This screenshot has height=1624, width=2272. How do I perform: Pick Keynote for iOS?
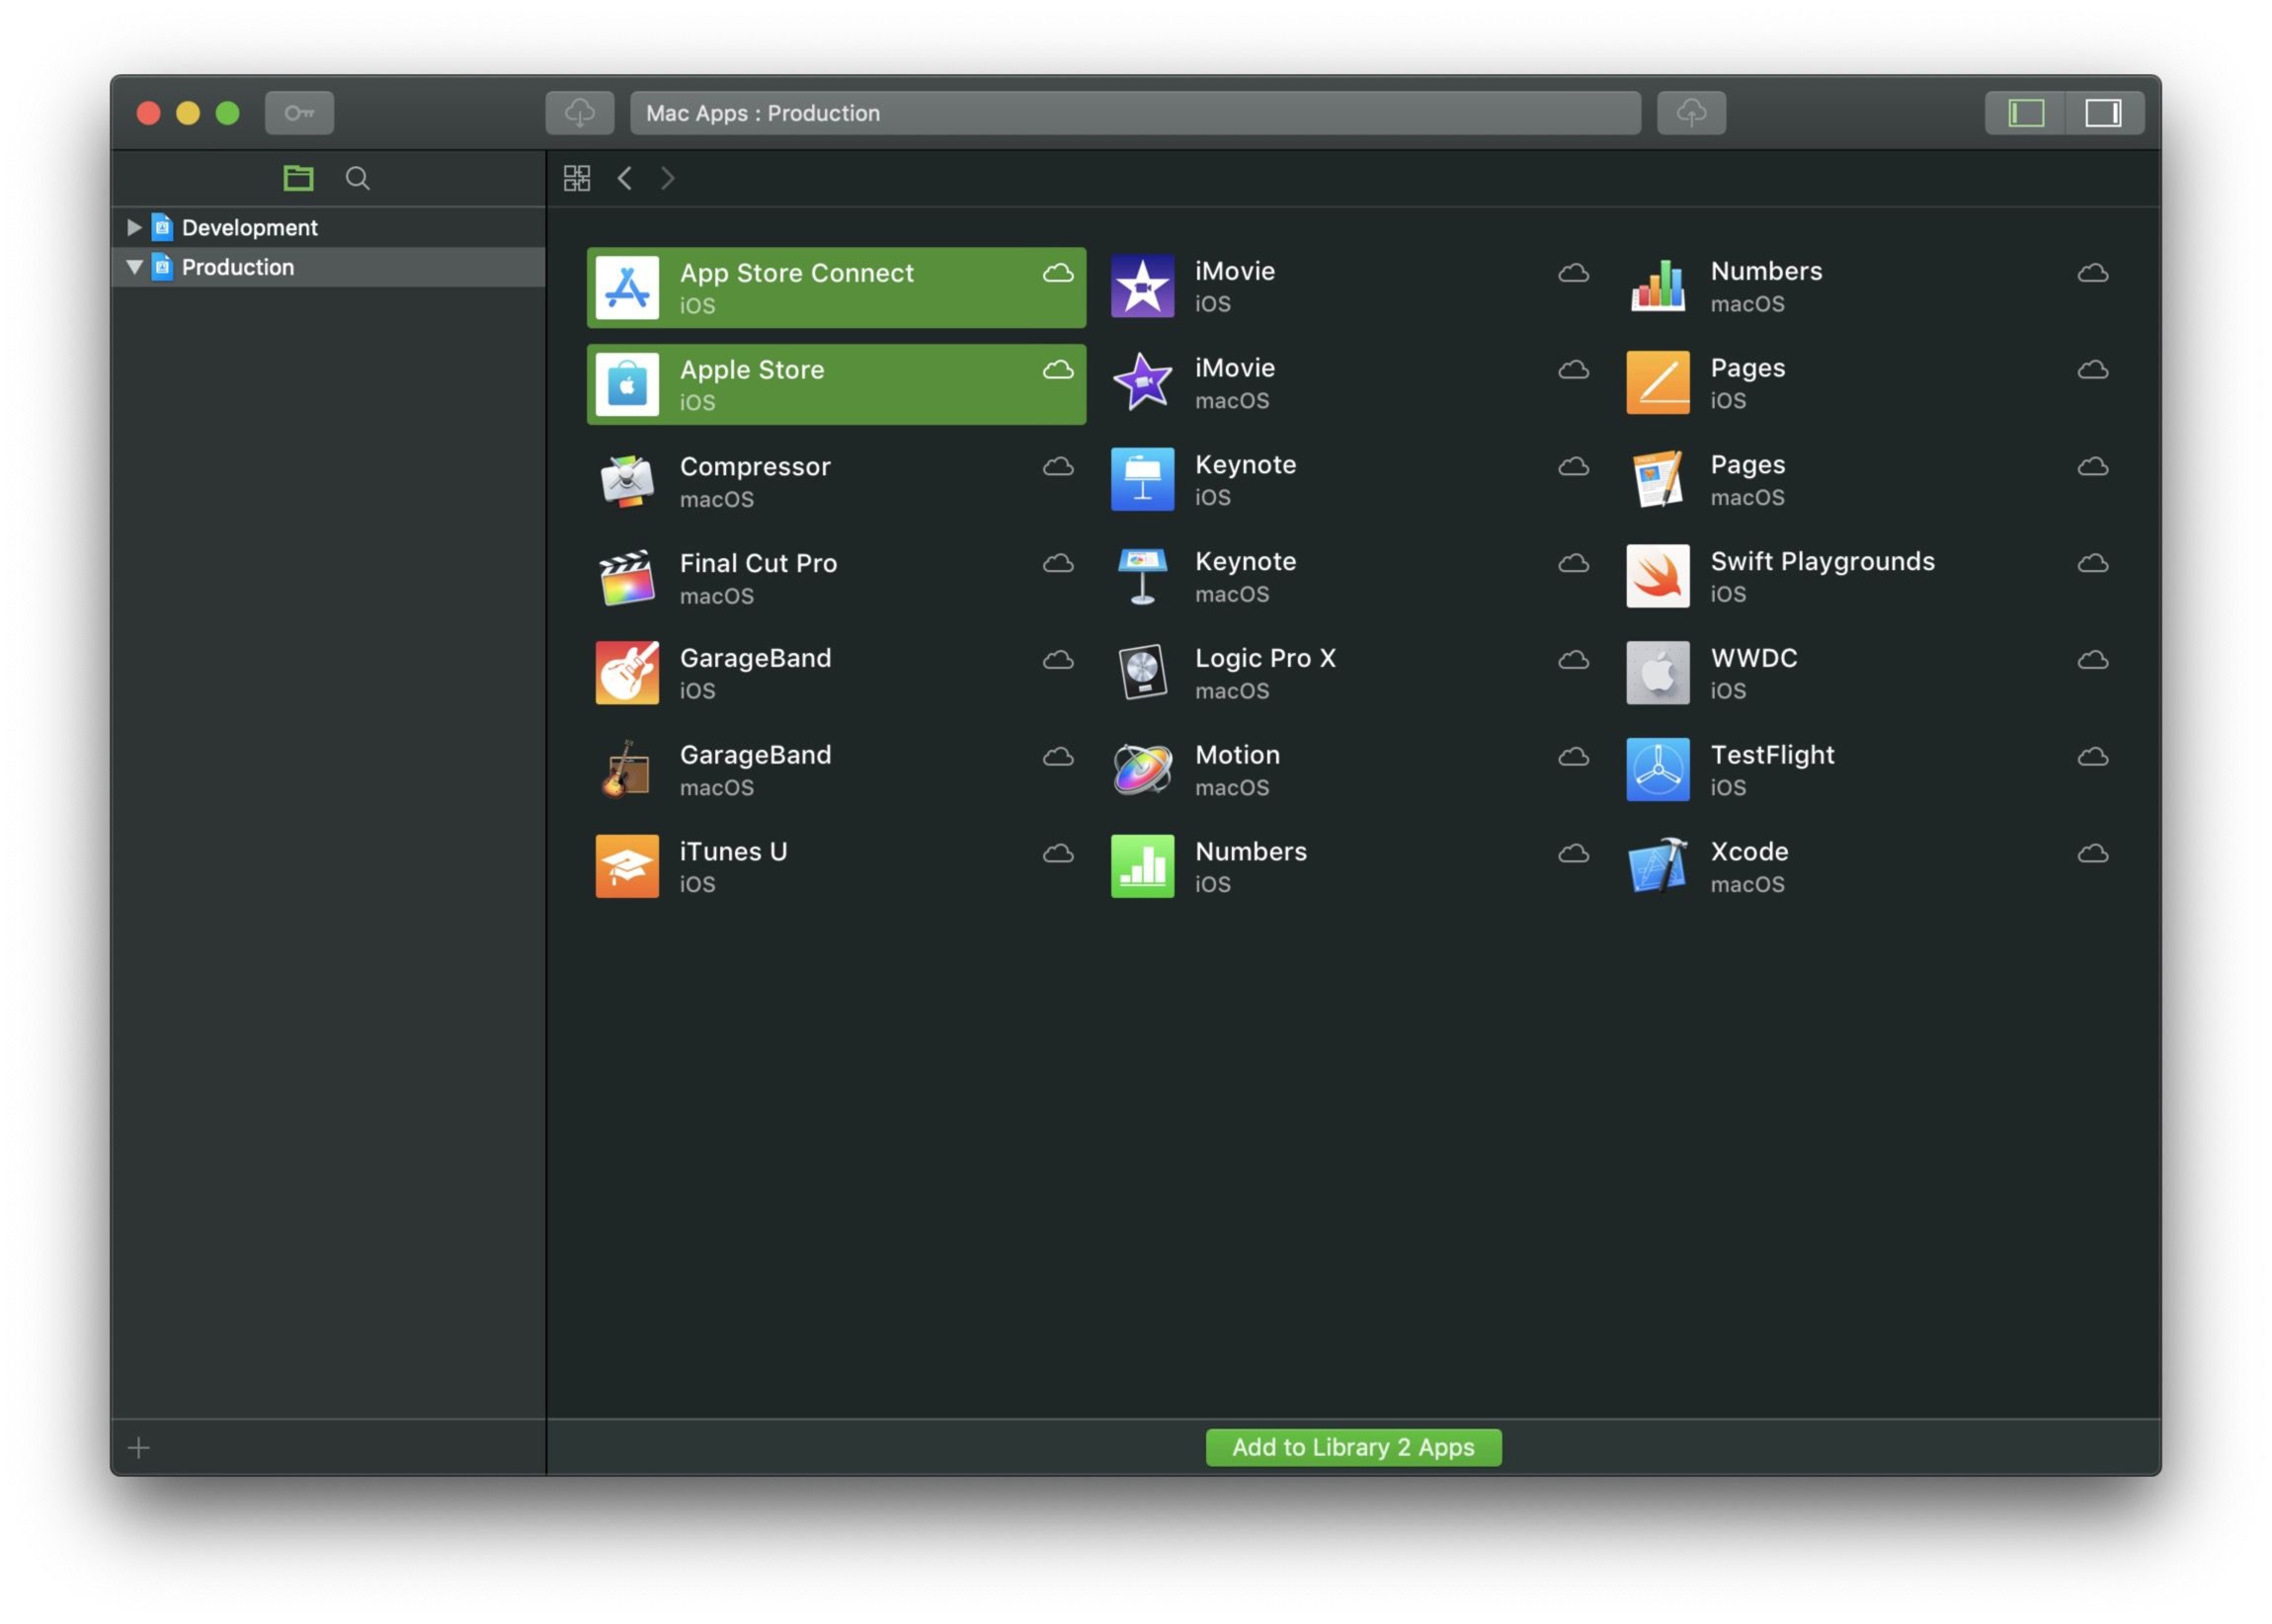[x=1351, y=480]
